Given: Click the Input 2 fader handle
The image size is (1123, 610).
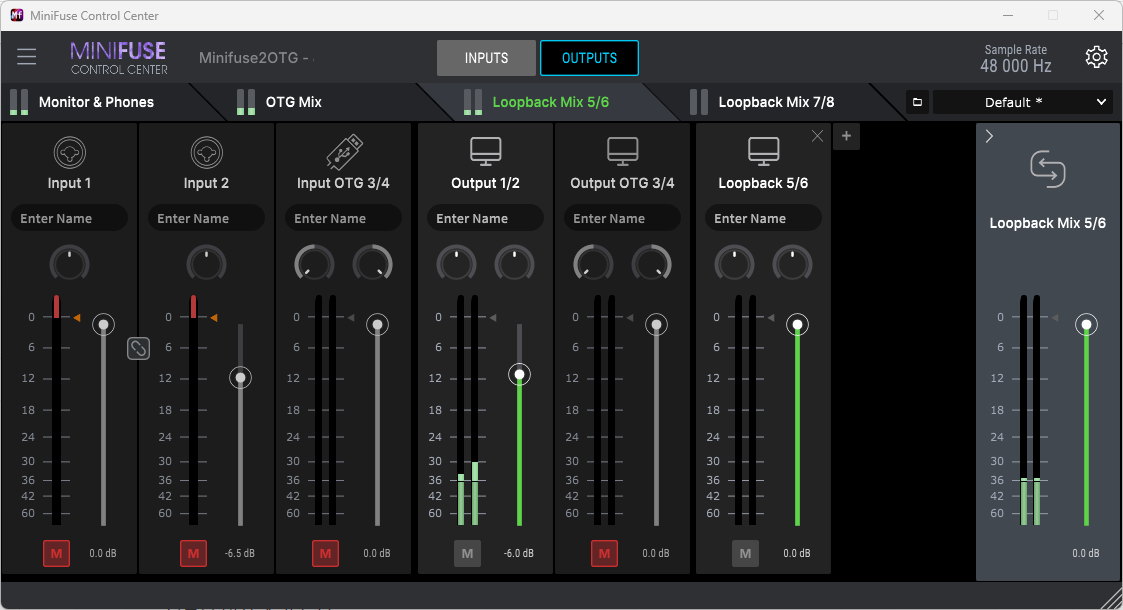Looking at the screenshot, I should point(240,378).
